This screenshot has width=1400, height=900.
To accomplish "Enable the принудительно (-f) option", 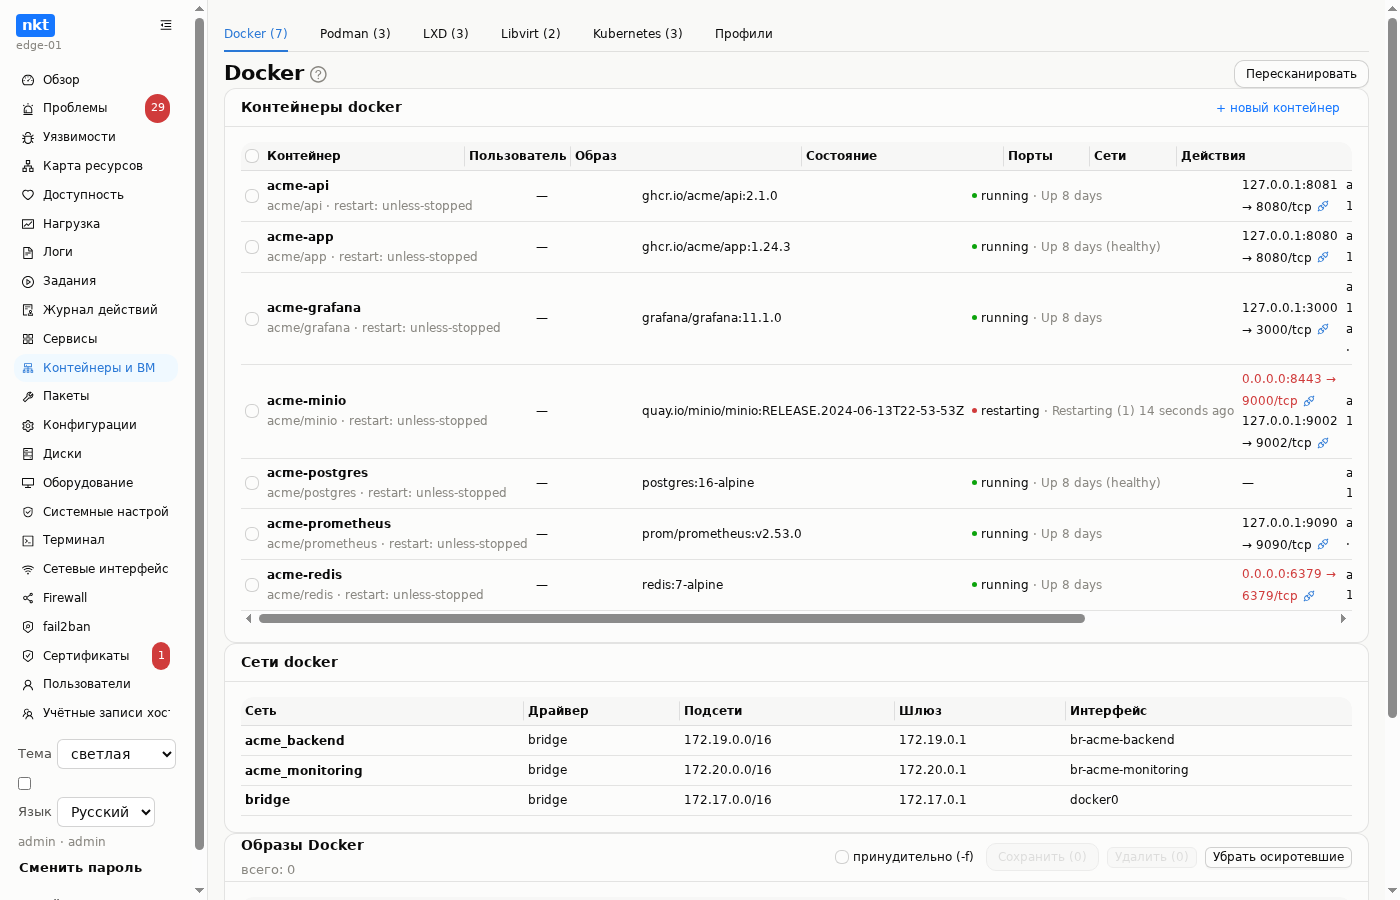I will tap(842, 857).
